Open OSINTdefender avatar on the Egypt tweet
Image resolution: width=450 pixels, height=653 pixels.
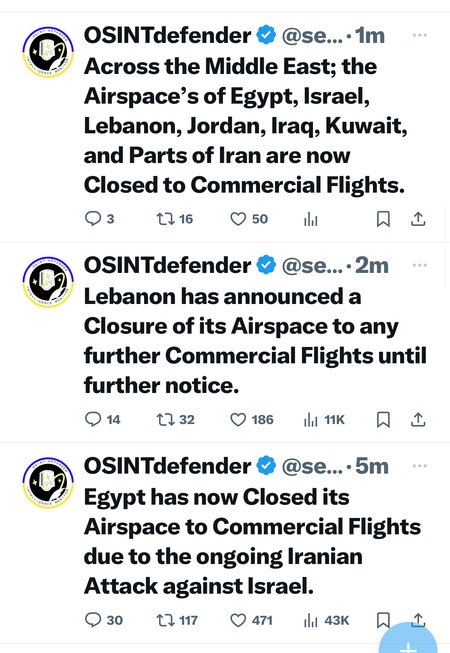pyautogui.click(x=48, y=482)
